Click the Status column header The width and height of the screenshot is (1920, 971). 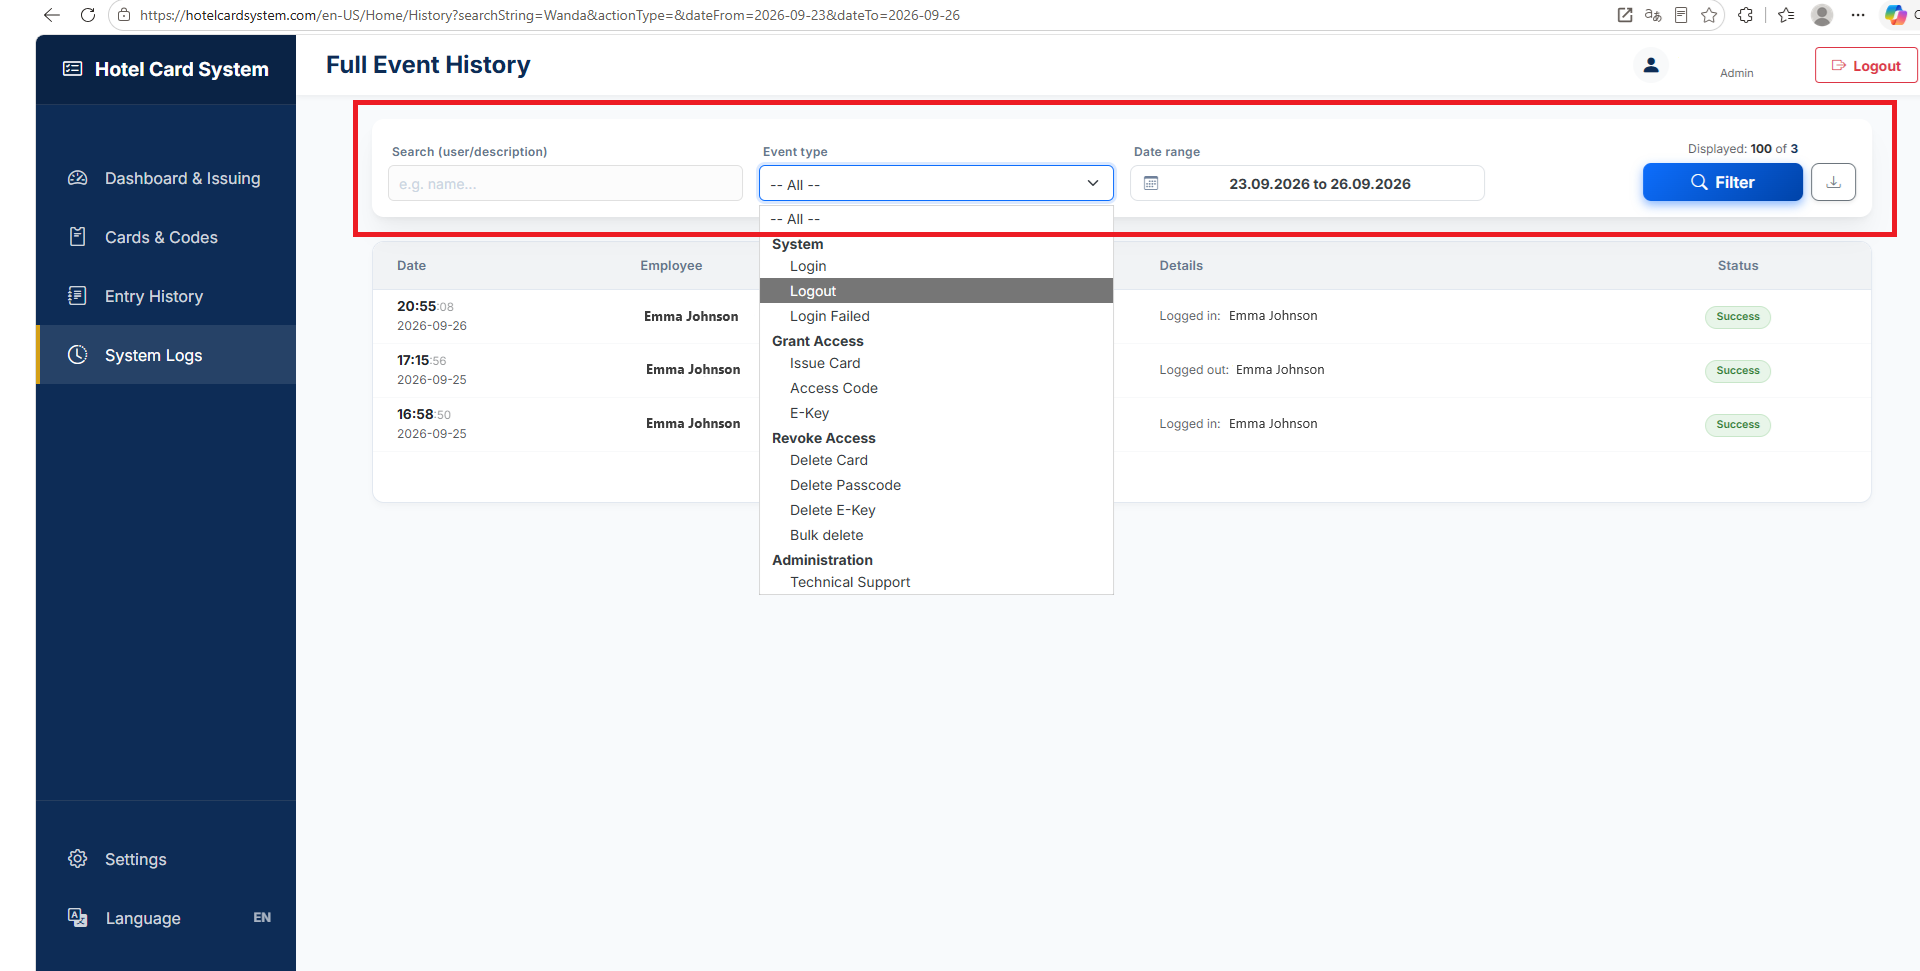click(x=1737, y=266)
